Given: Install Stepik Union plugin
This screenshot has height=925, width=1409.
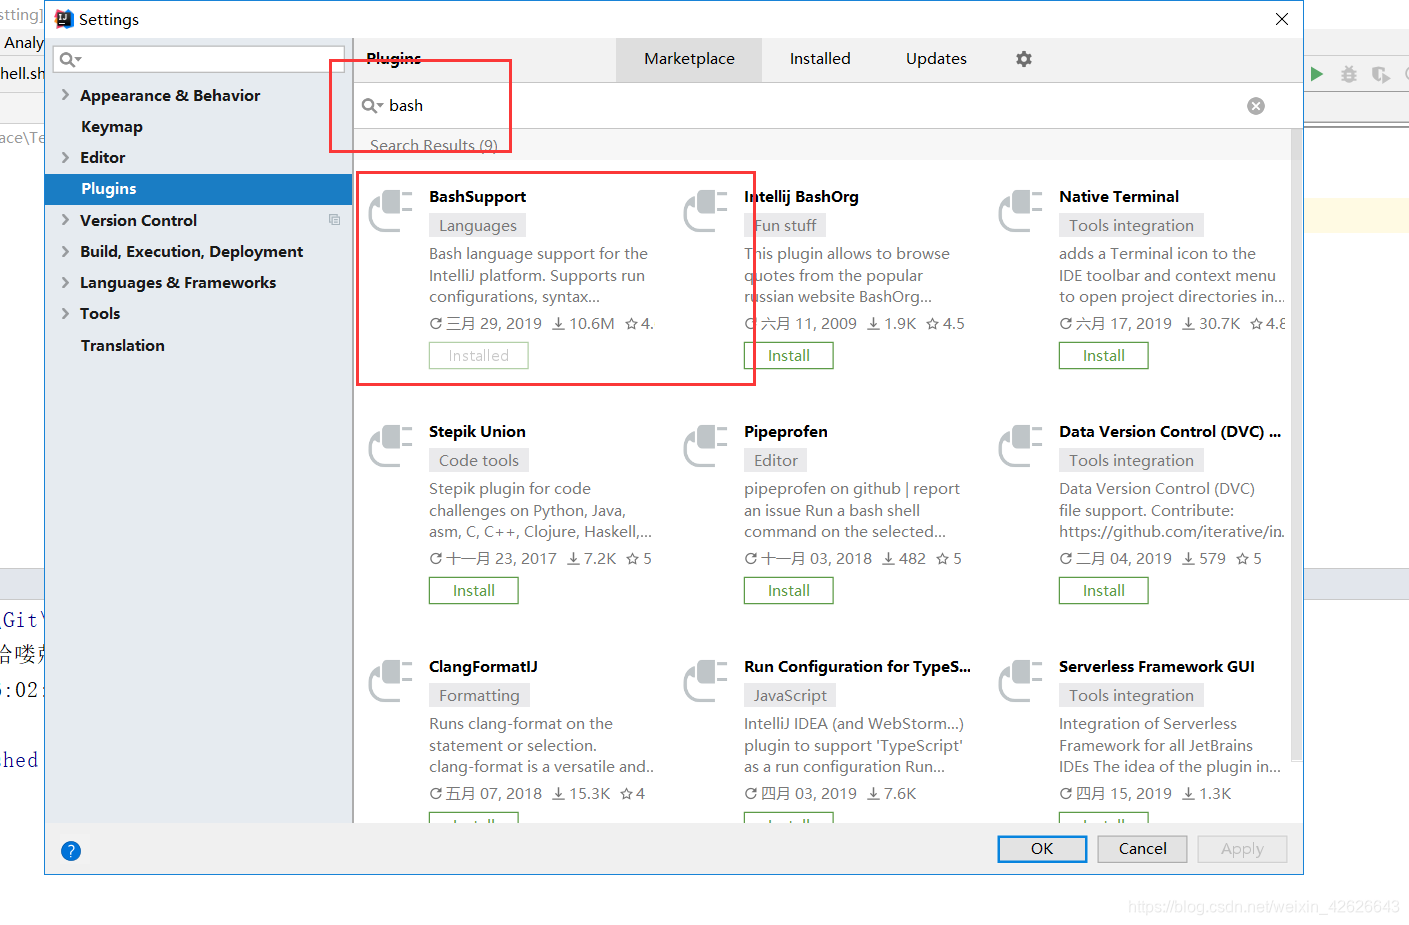Looking at the screenshot, I should click(473, 591).
